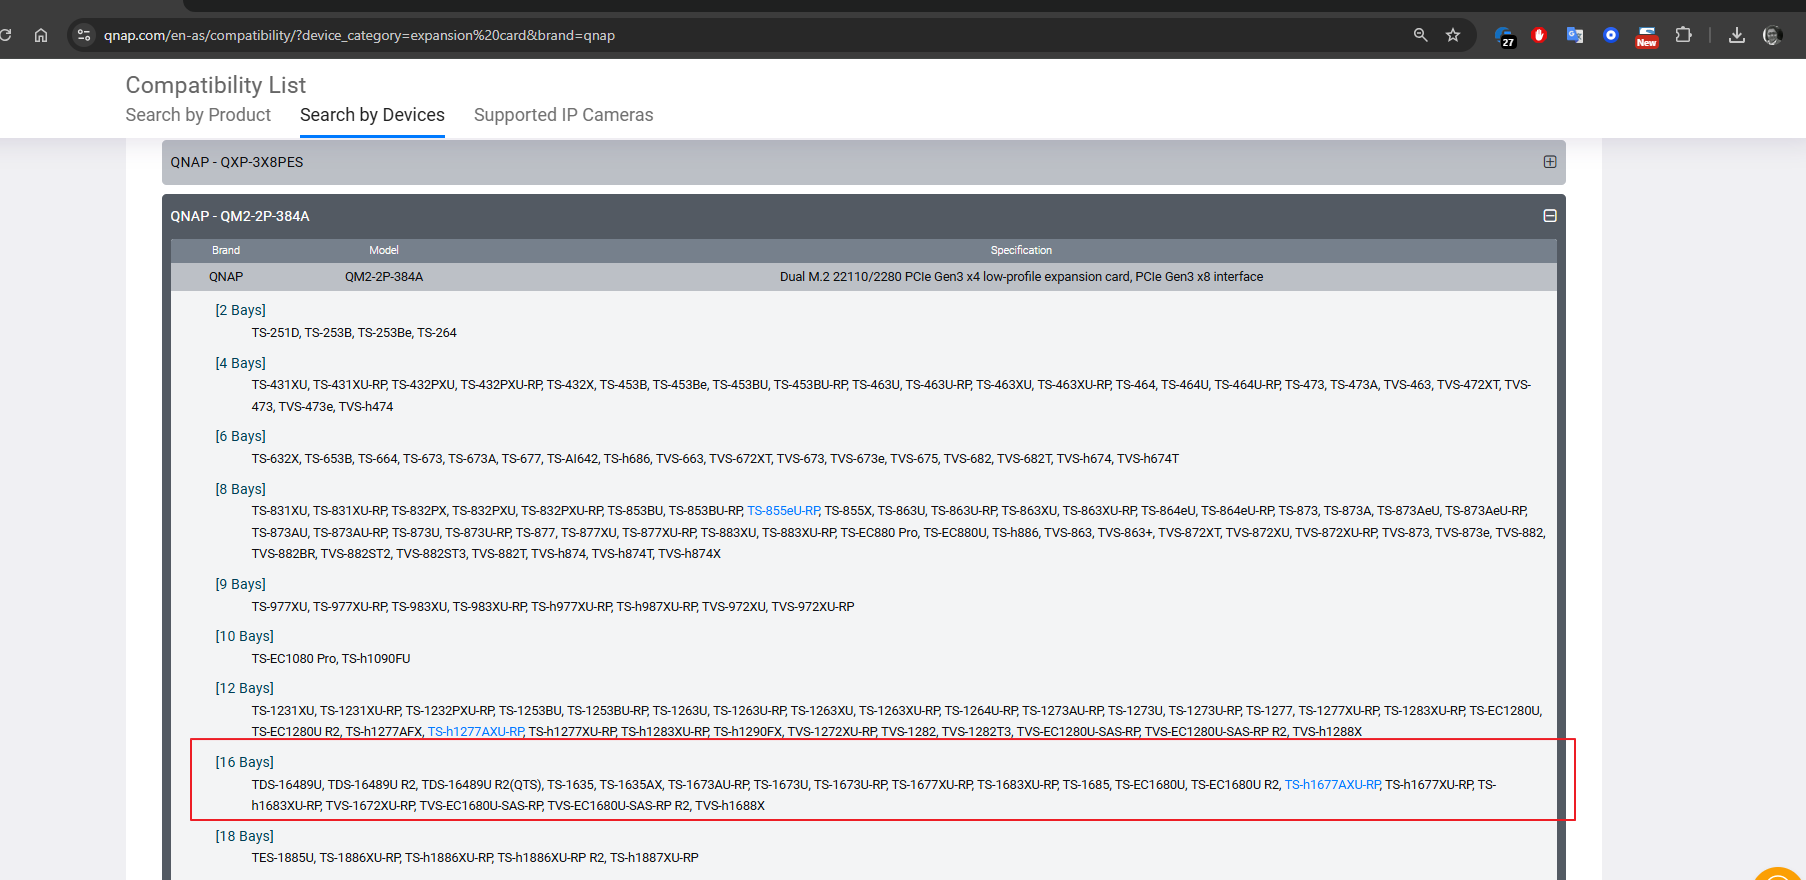The height and width of the screenshot is (880, 1806).
Task: Open the Google Translate extension
Action: pyautogui.click(x=1575, y=35)
